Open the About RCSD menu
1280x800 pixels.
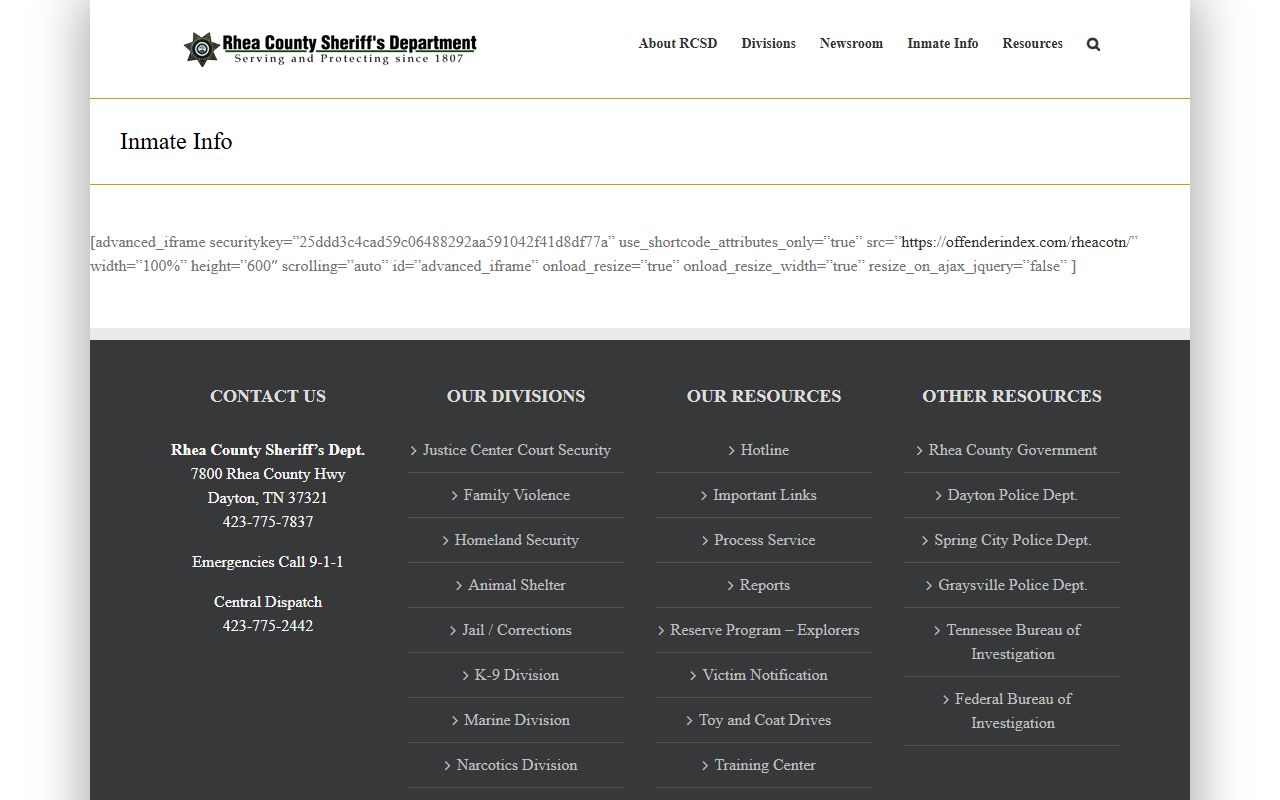(678, 43)
